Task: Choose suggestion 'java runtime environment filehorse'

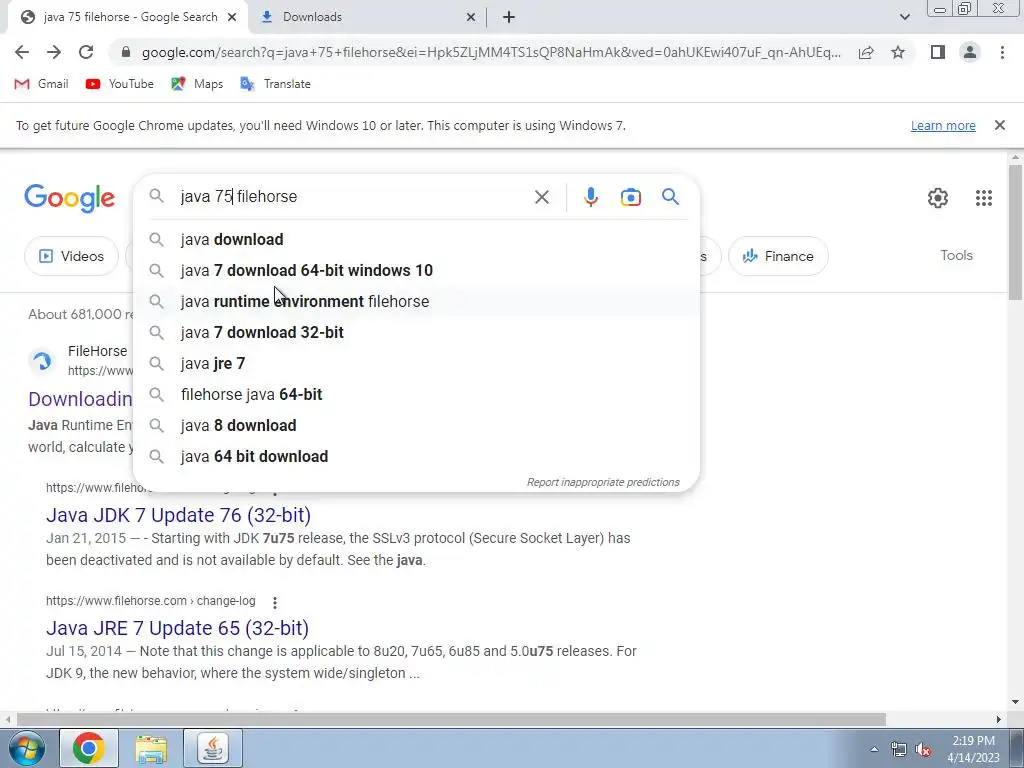Action: 416,301
